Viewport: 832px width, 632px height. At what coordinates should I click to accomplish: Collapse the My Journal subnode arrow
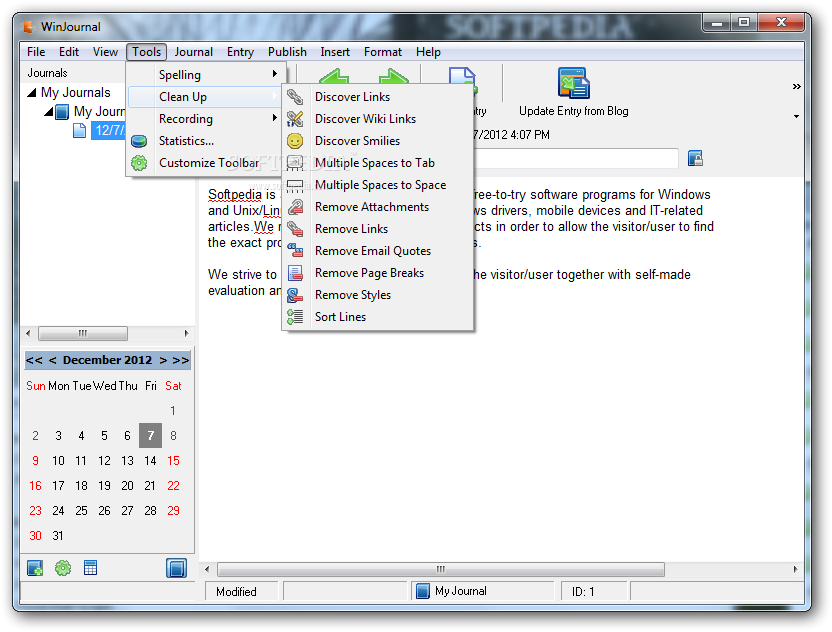point(48,111)
